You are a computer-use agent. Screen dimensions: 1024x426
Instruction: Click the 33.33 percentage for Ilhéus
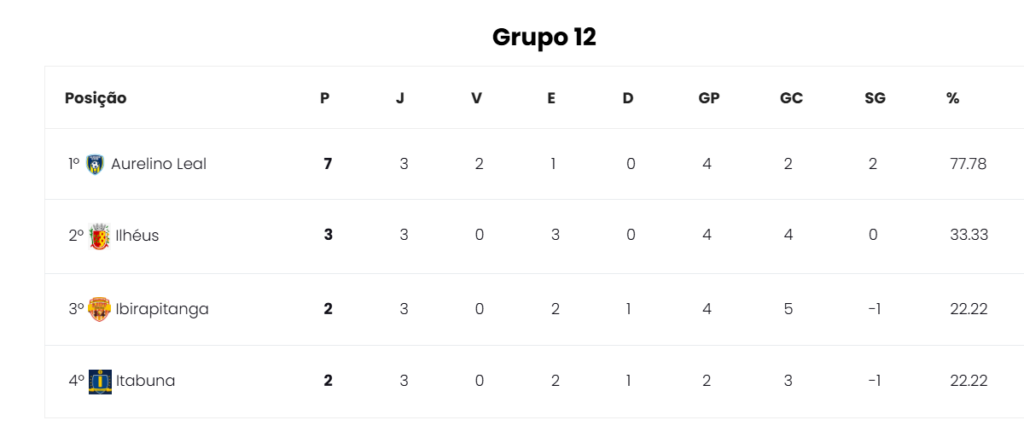click(x=969, y=235)
